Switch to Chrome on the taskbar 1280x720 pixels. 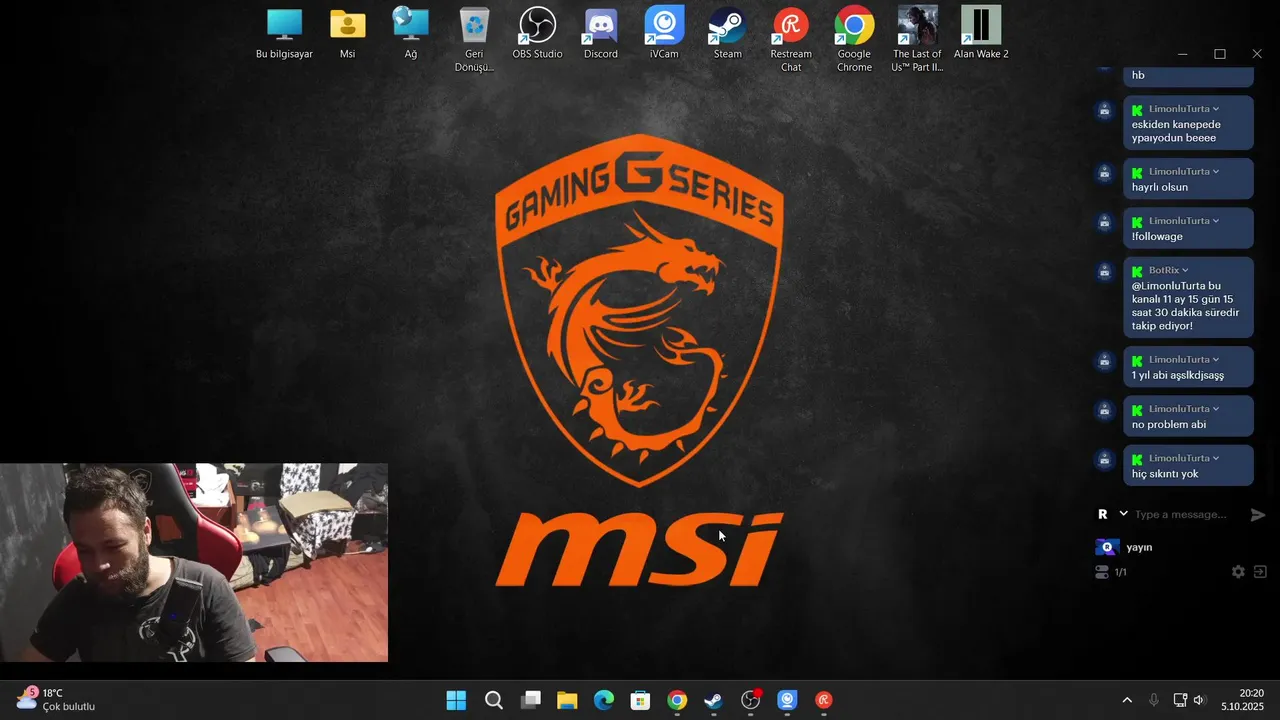(677, 700)
